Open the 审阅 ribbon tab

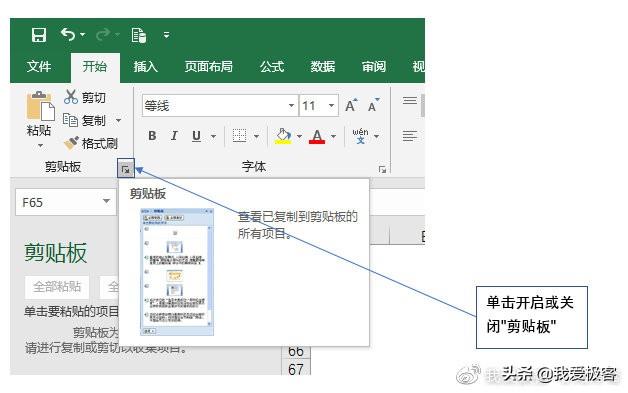coord(374,67)
